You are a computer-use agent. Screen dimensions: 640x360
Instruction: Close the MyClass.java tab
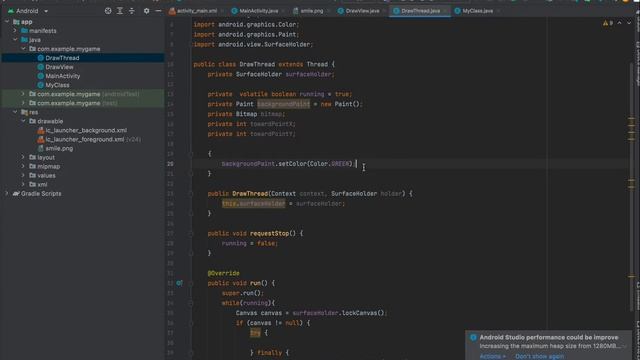pyautogui.click(x=498, y=11)
